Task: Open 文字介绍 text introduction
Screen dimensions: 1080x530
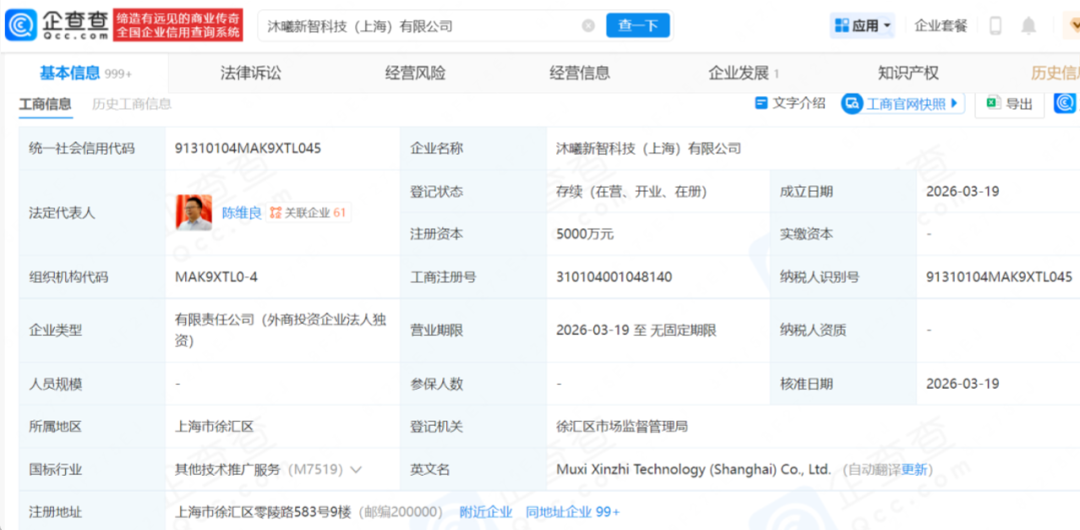Action: 790,103
